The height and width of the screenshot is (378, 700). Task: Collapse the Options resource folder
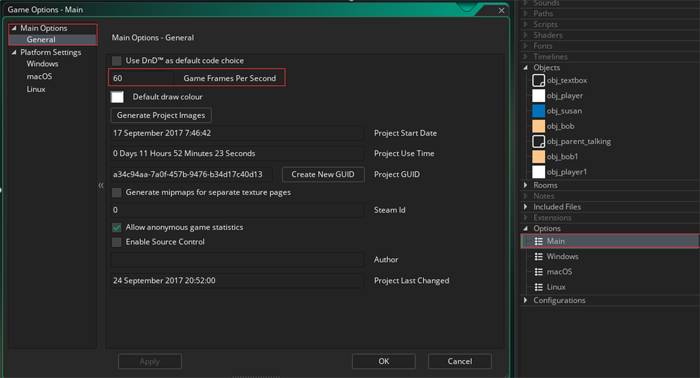tap(525, 228)
